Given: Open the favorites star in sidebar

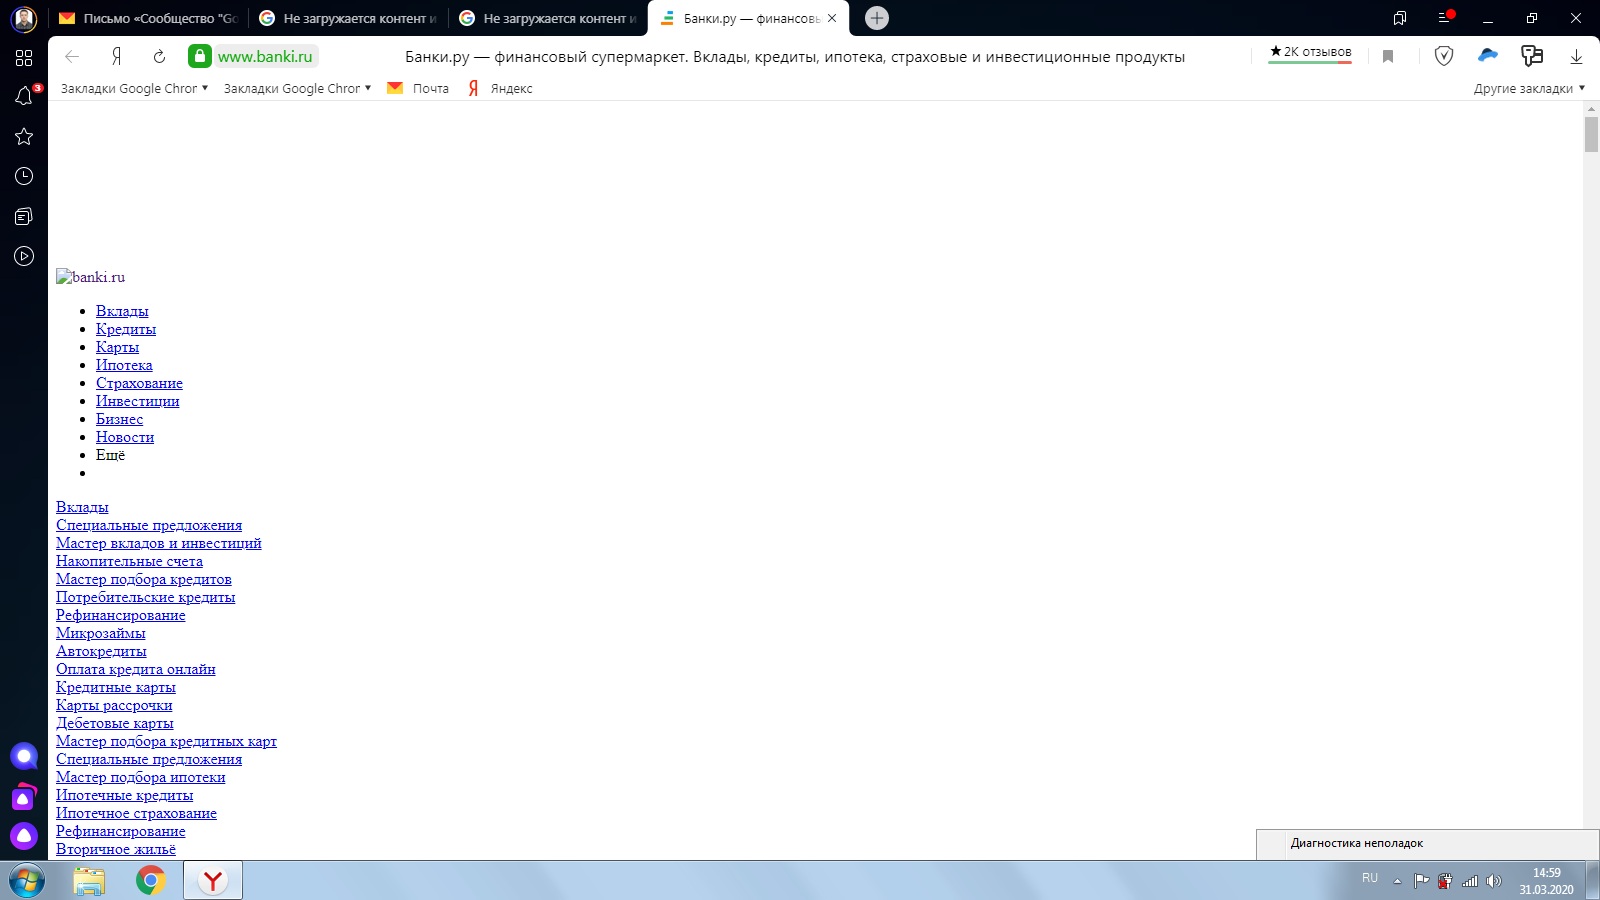Looking at the screenshot, I should pos(24,136).
